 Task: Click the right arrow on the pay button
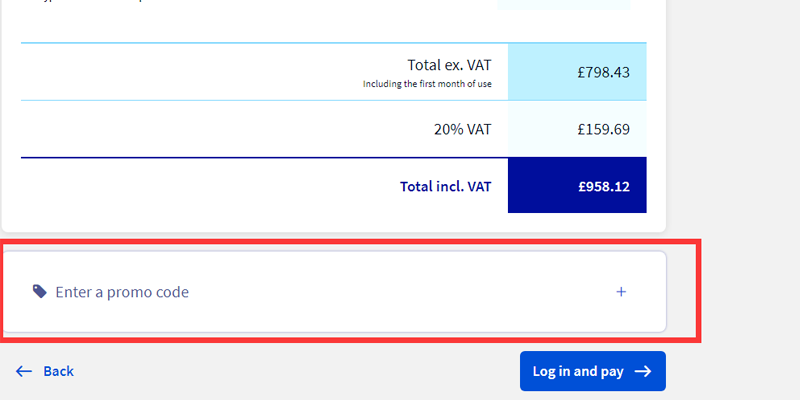click(643, 371)
